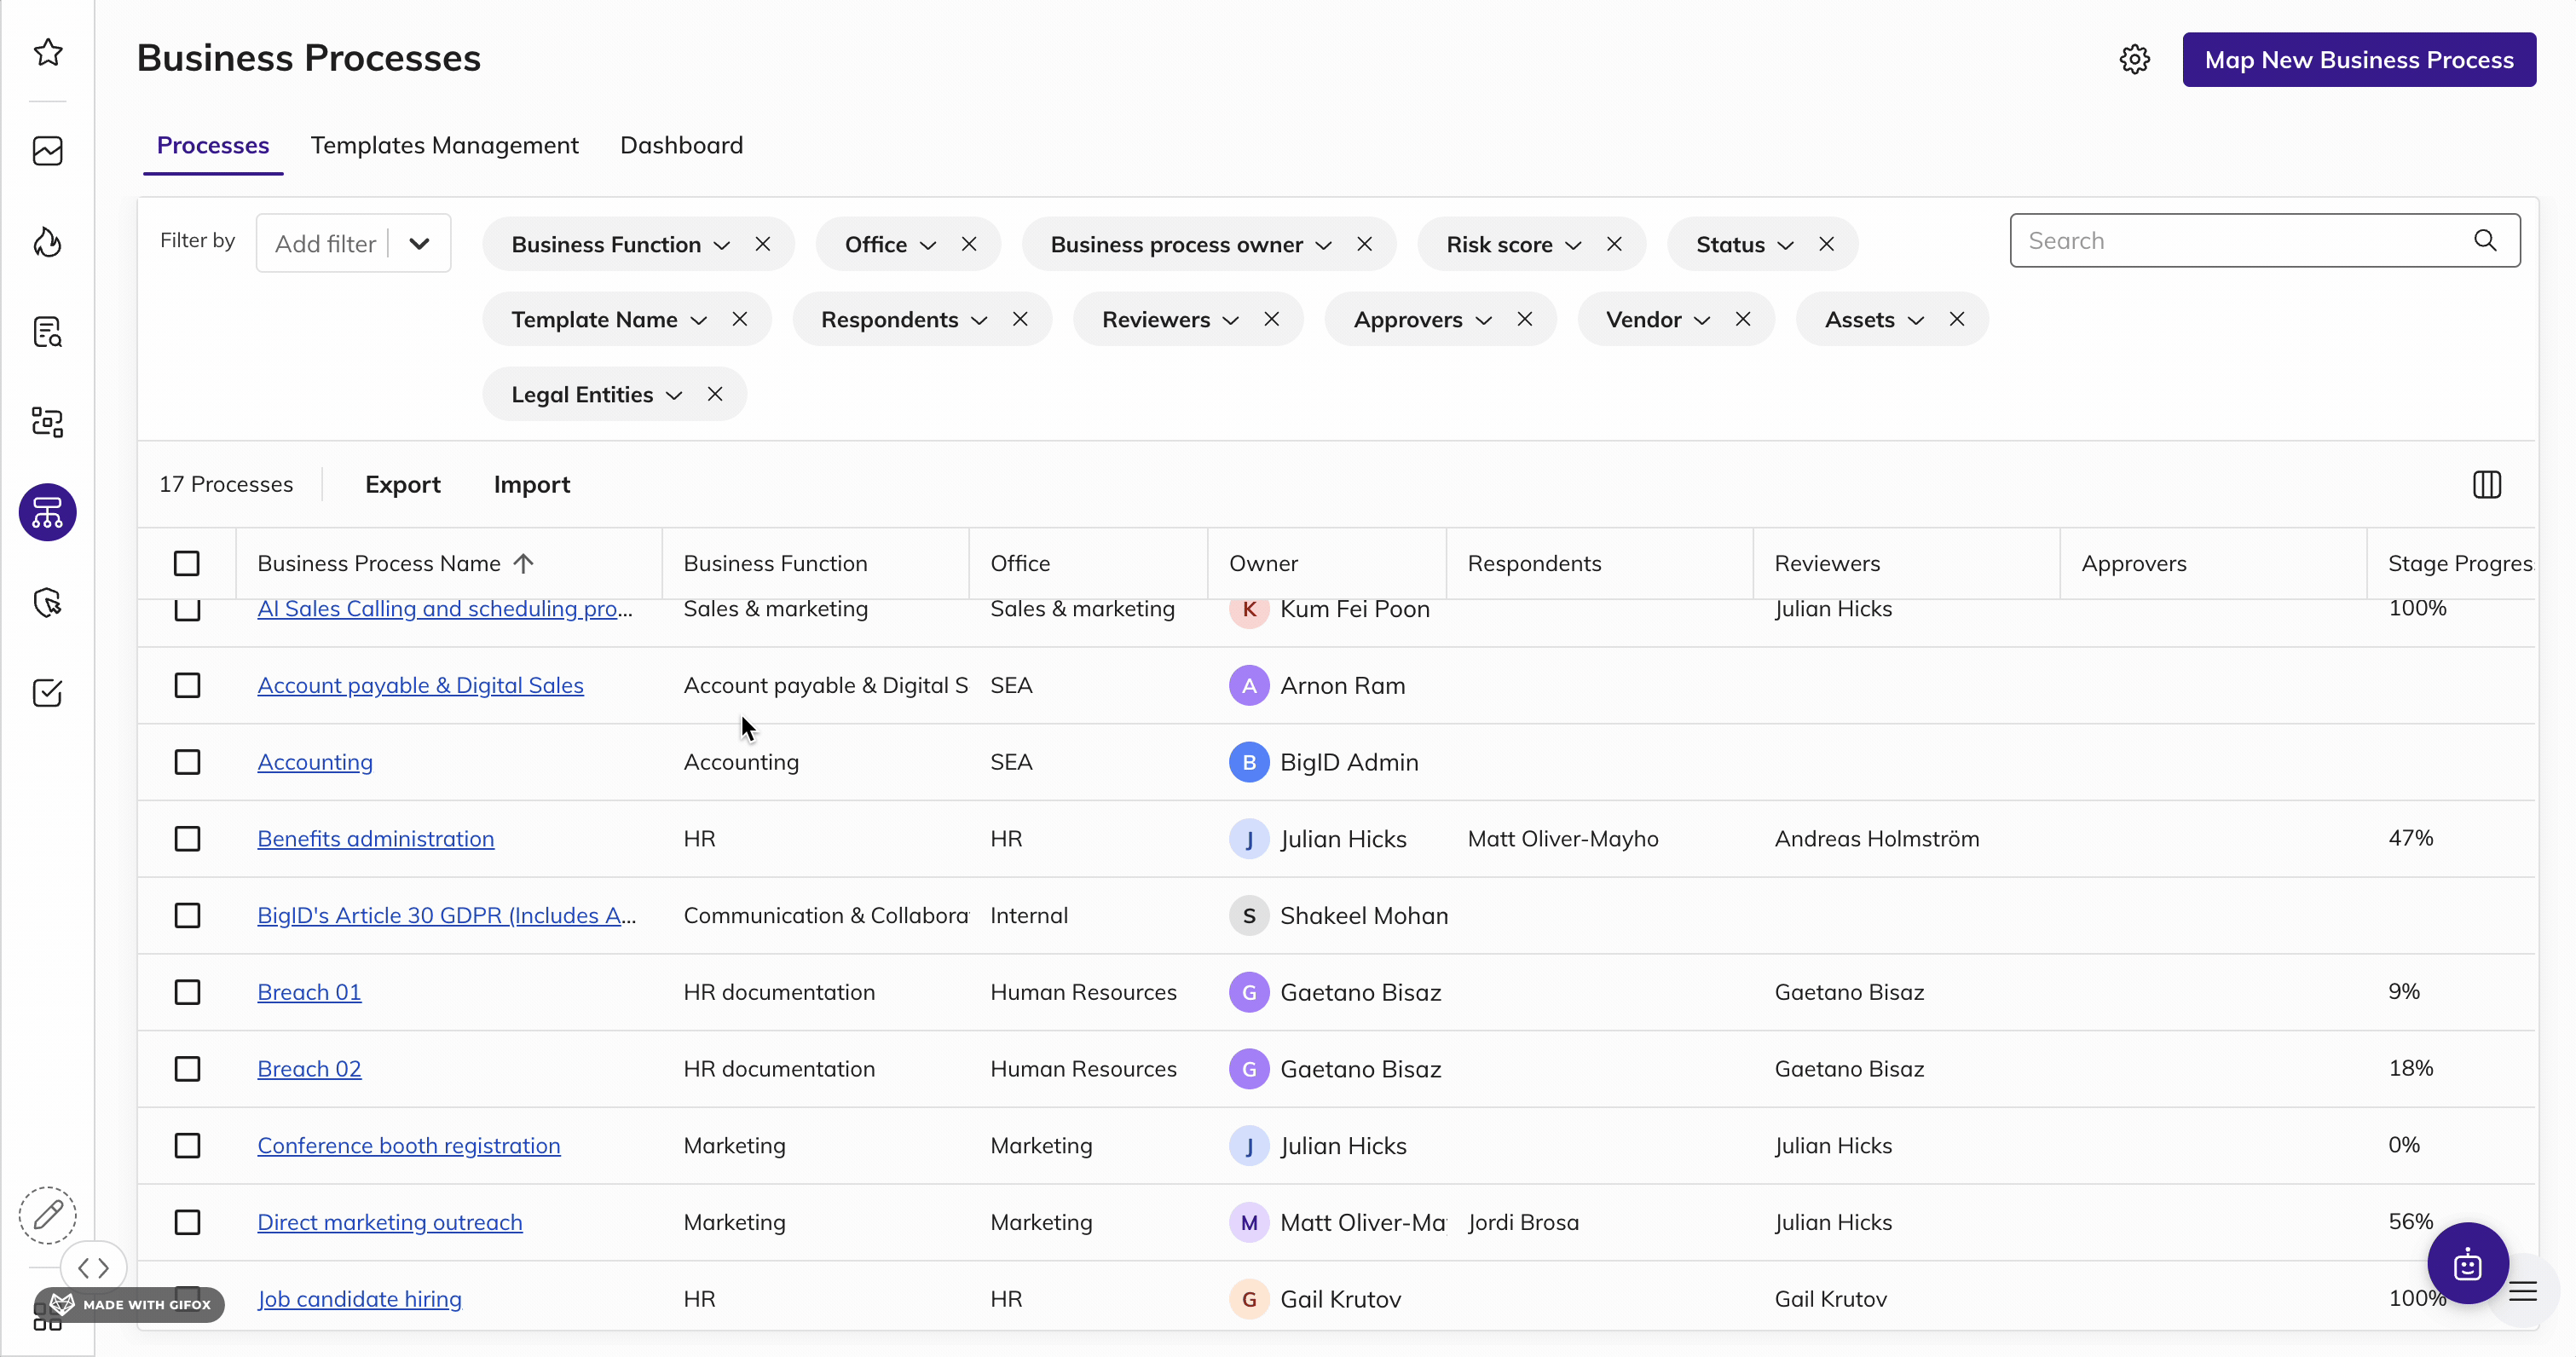Screen dimensions: 2576x1357
Task: Open the flame activity icon in sidebar
Action: [47, 242]
